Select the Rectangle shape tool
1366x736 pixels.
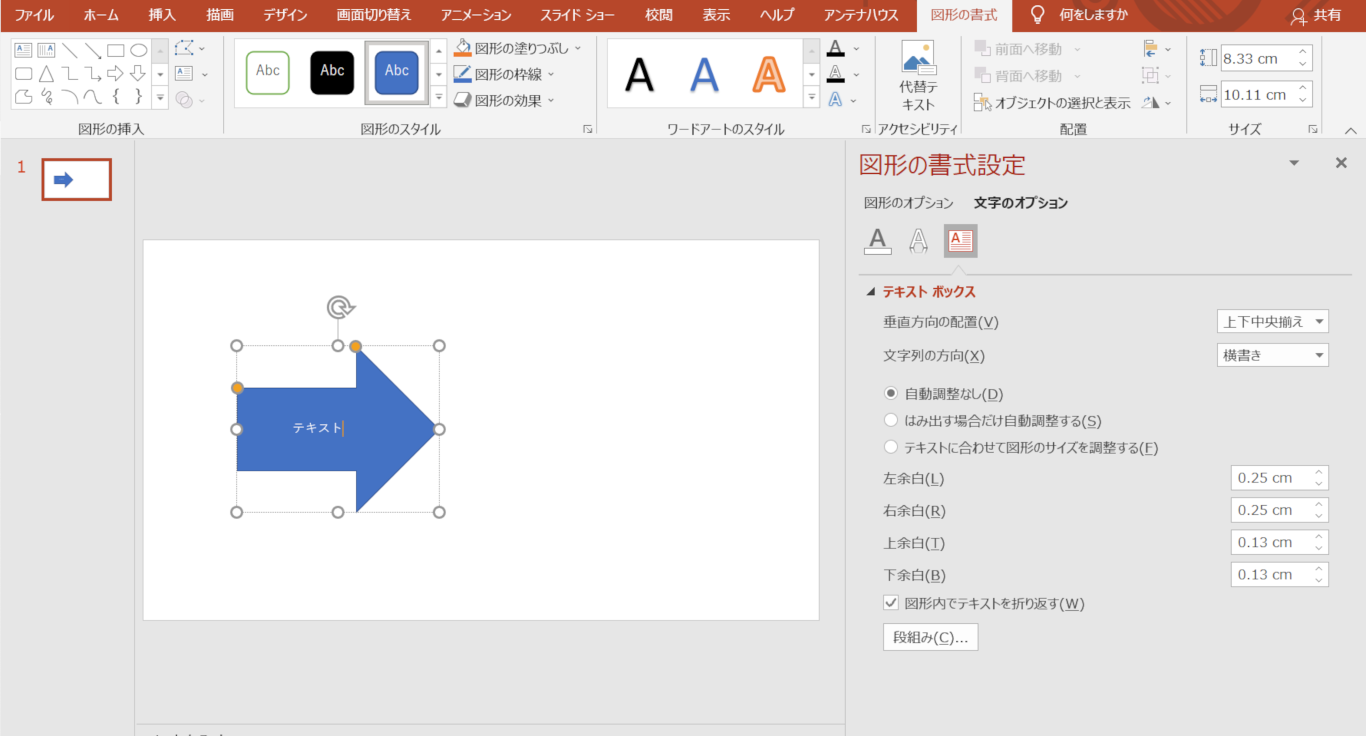click(x=115, y=50)
